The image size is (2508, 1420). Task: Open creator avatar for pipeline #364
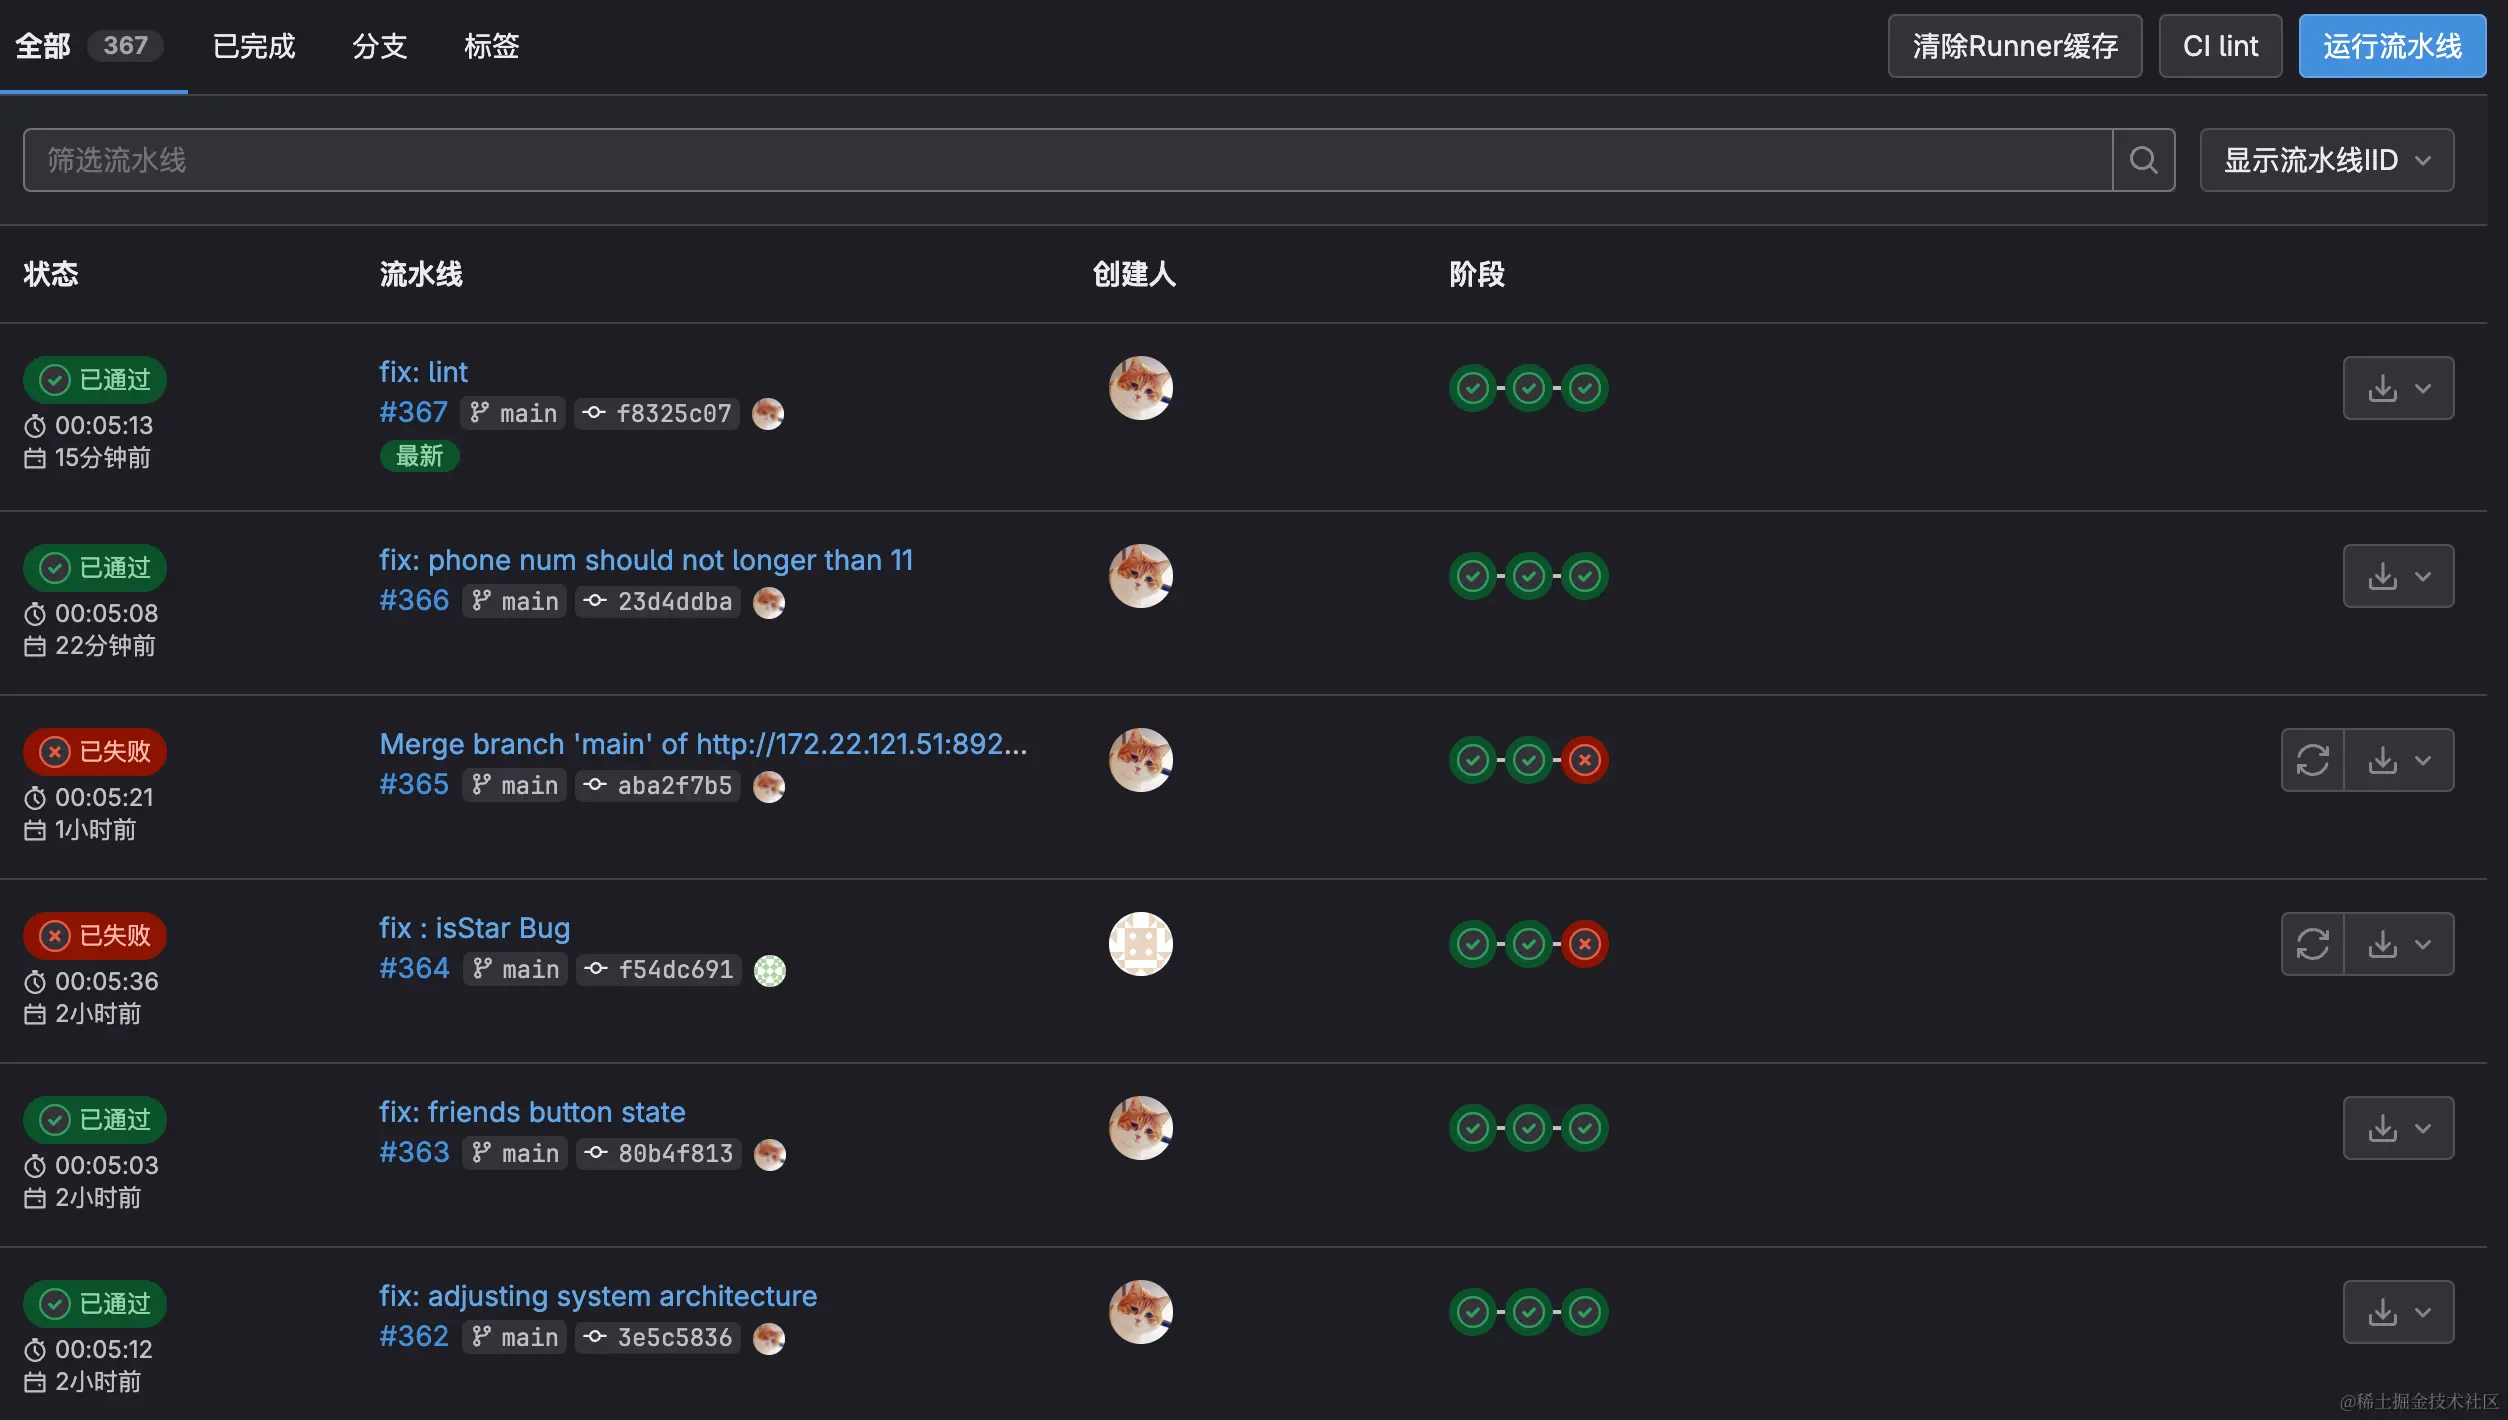tap(1140, 944)
